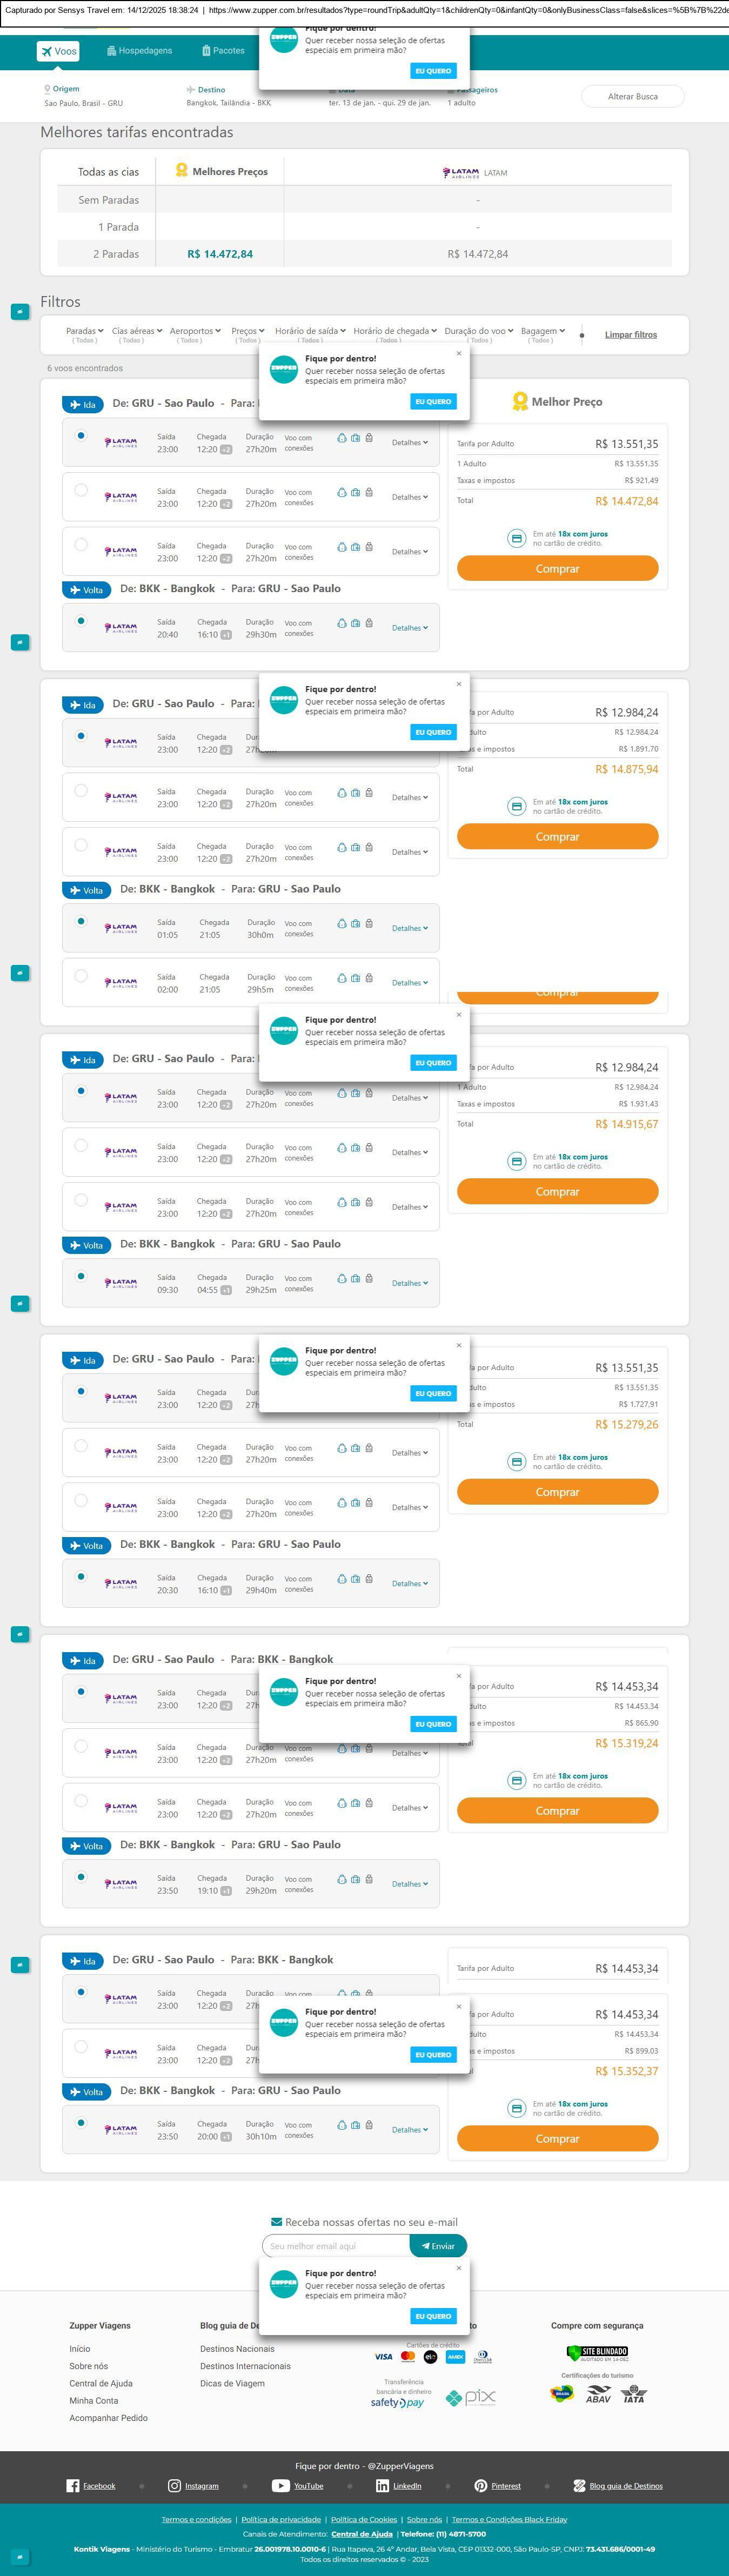This screenshot has width=729, height=2576.
Task: Click the Alterar Busca button
Action: click(x=632, y=97)
